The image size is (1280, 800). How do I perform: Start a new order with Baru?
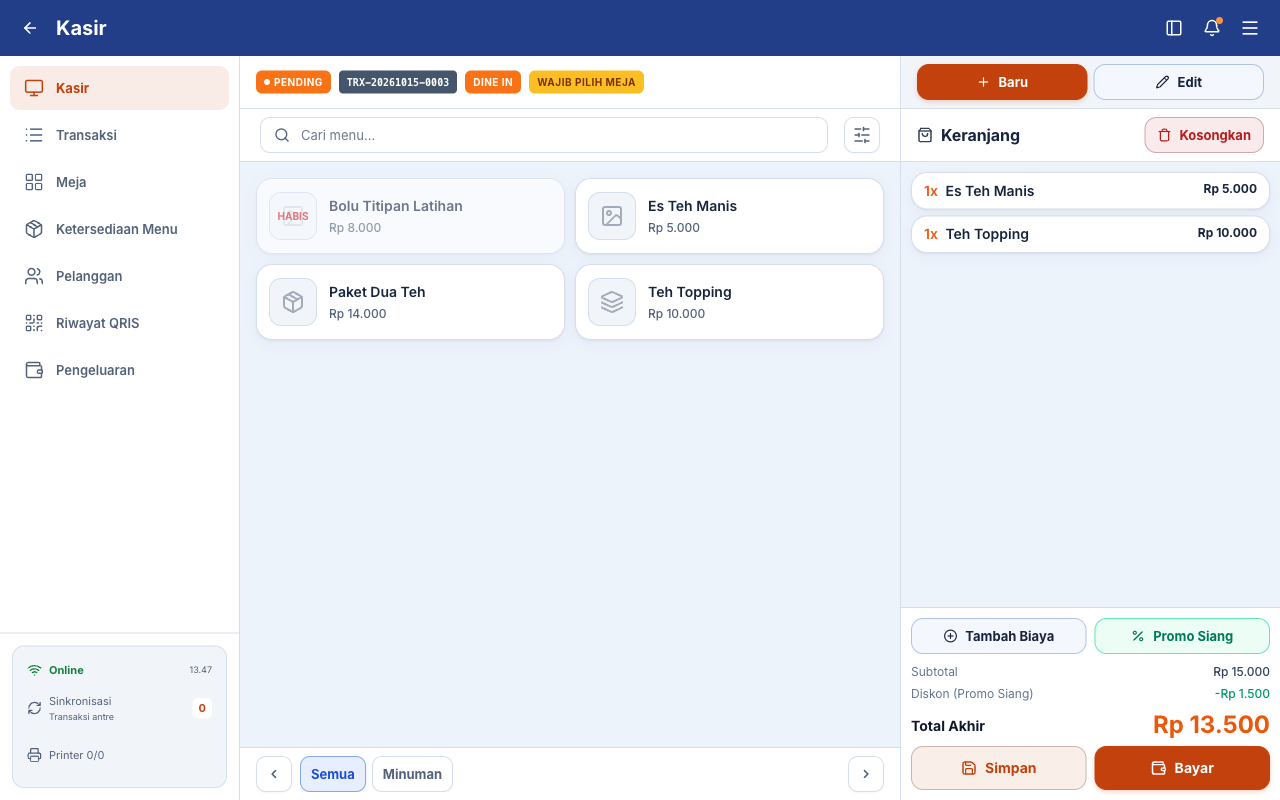click(1002, 82)
